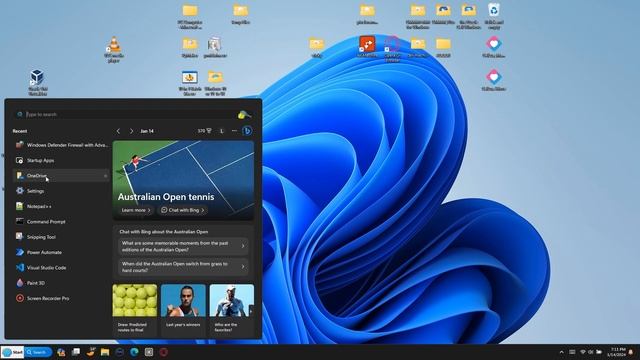
Task: Open Task View from the taskbar
Action: (x=76, y=352)
